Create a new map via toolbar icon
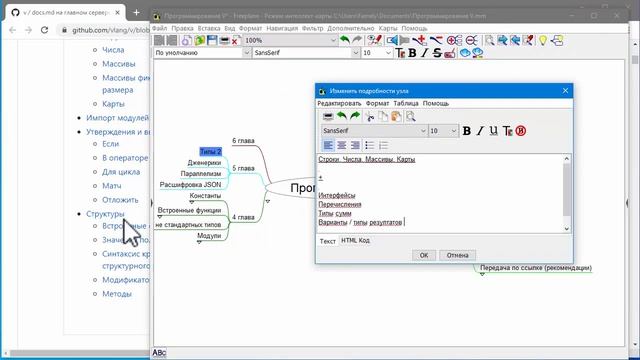Image resolution: width=640 pixels, height=360 pixels. click(x=187, y=40)
